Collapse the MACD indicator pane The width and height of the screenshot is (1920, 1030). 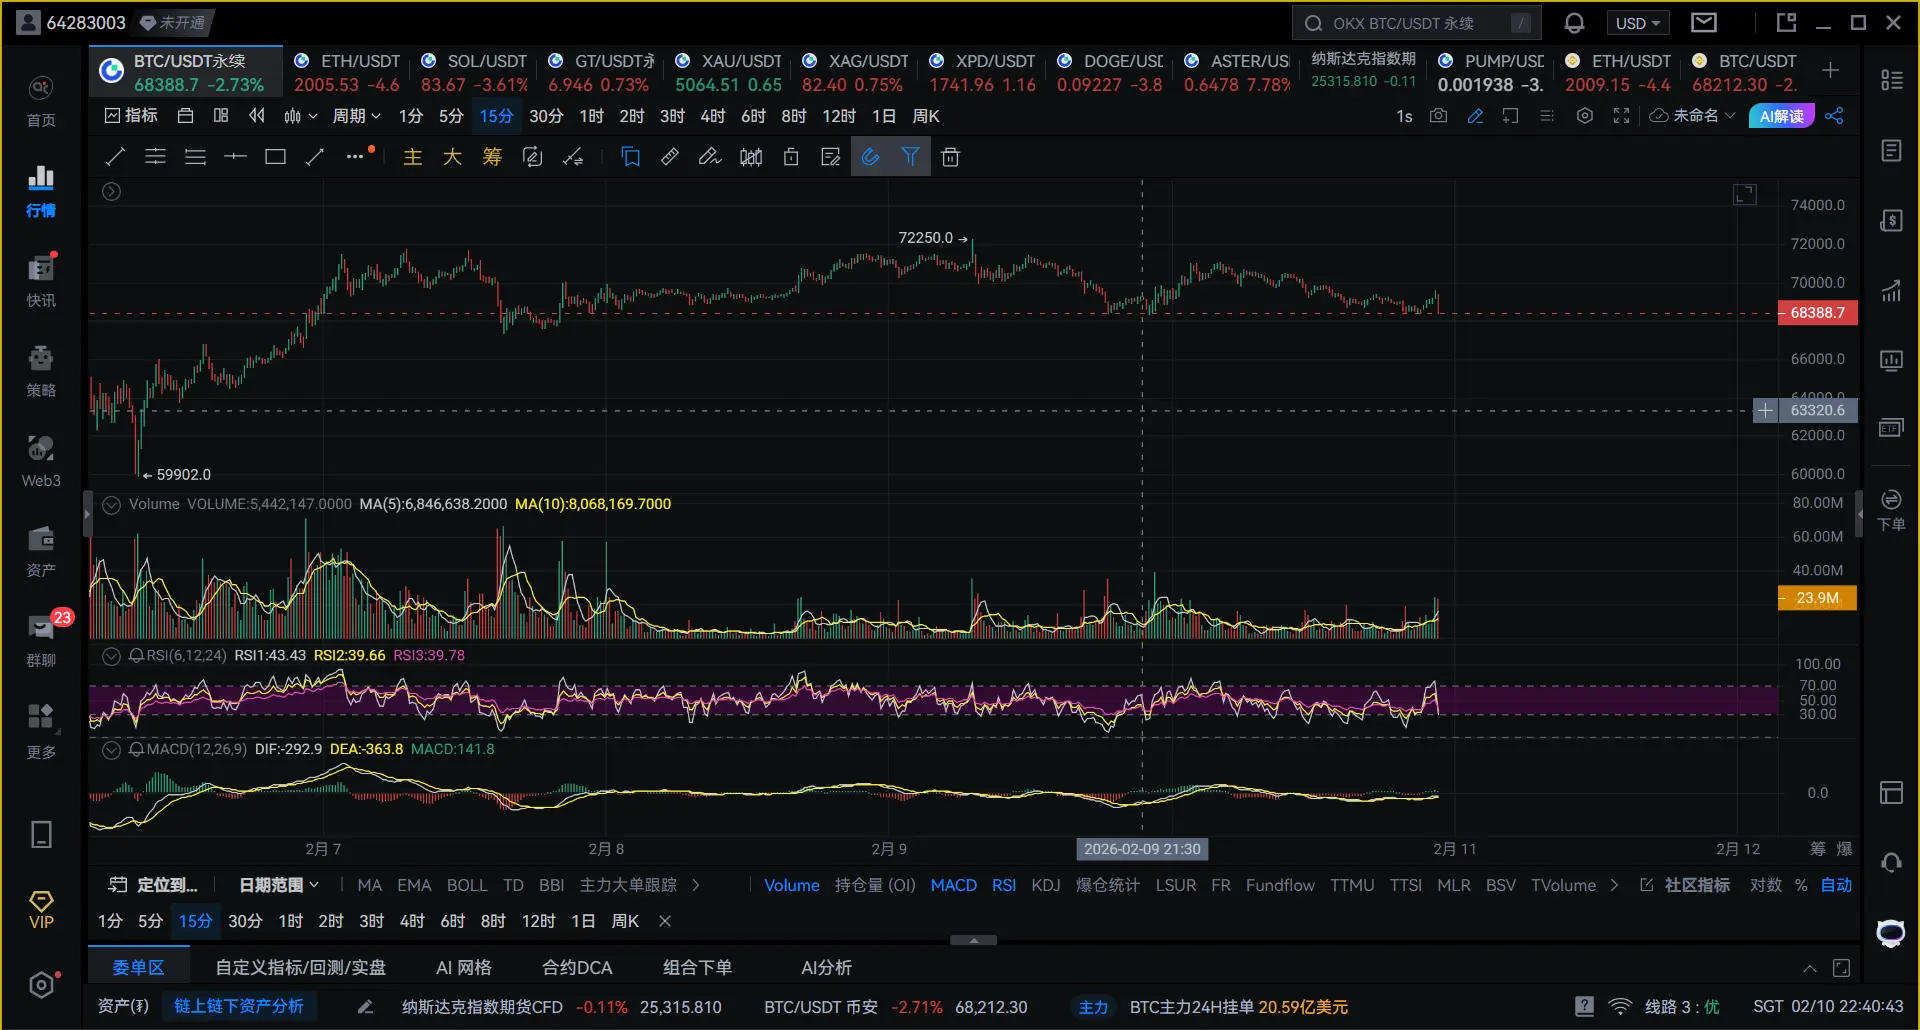click(112, 750)
